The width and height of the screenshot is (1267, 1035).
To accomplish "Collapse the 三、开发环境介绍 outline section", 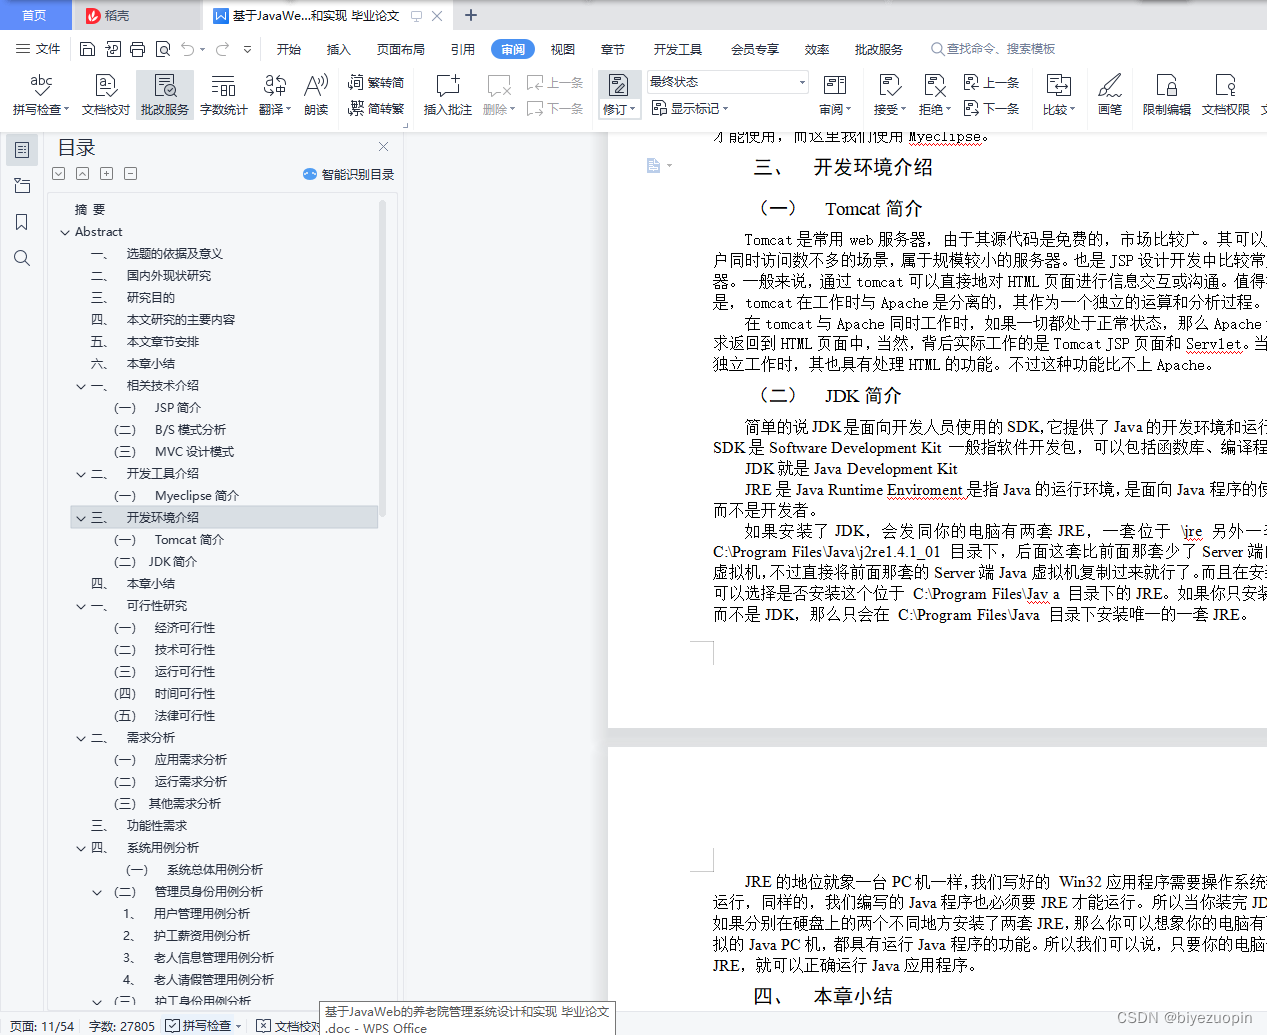I will [81, 517].
